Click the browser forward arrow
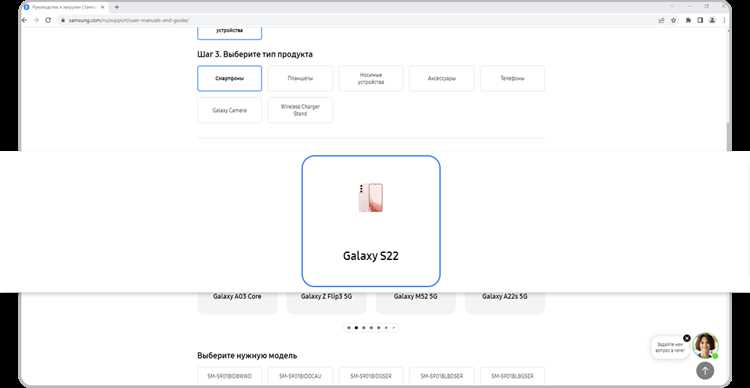Viewport: 750px width, 388px height. [36, 20]
